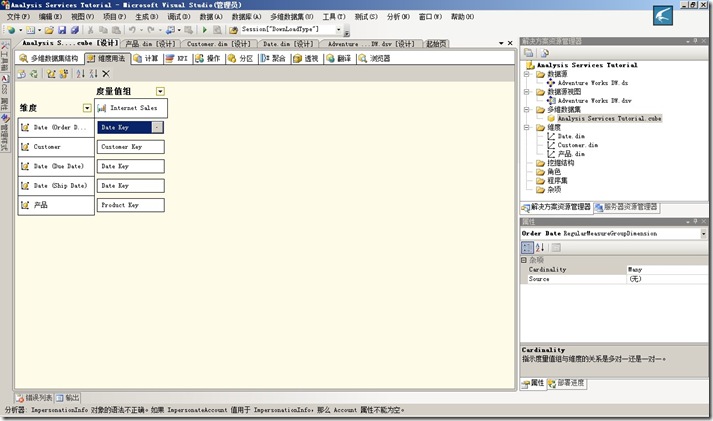The image size is (713, 421).
Task: Open the Toolbox side panel
Action: coord(5,56)
